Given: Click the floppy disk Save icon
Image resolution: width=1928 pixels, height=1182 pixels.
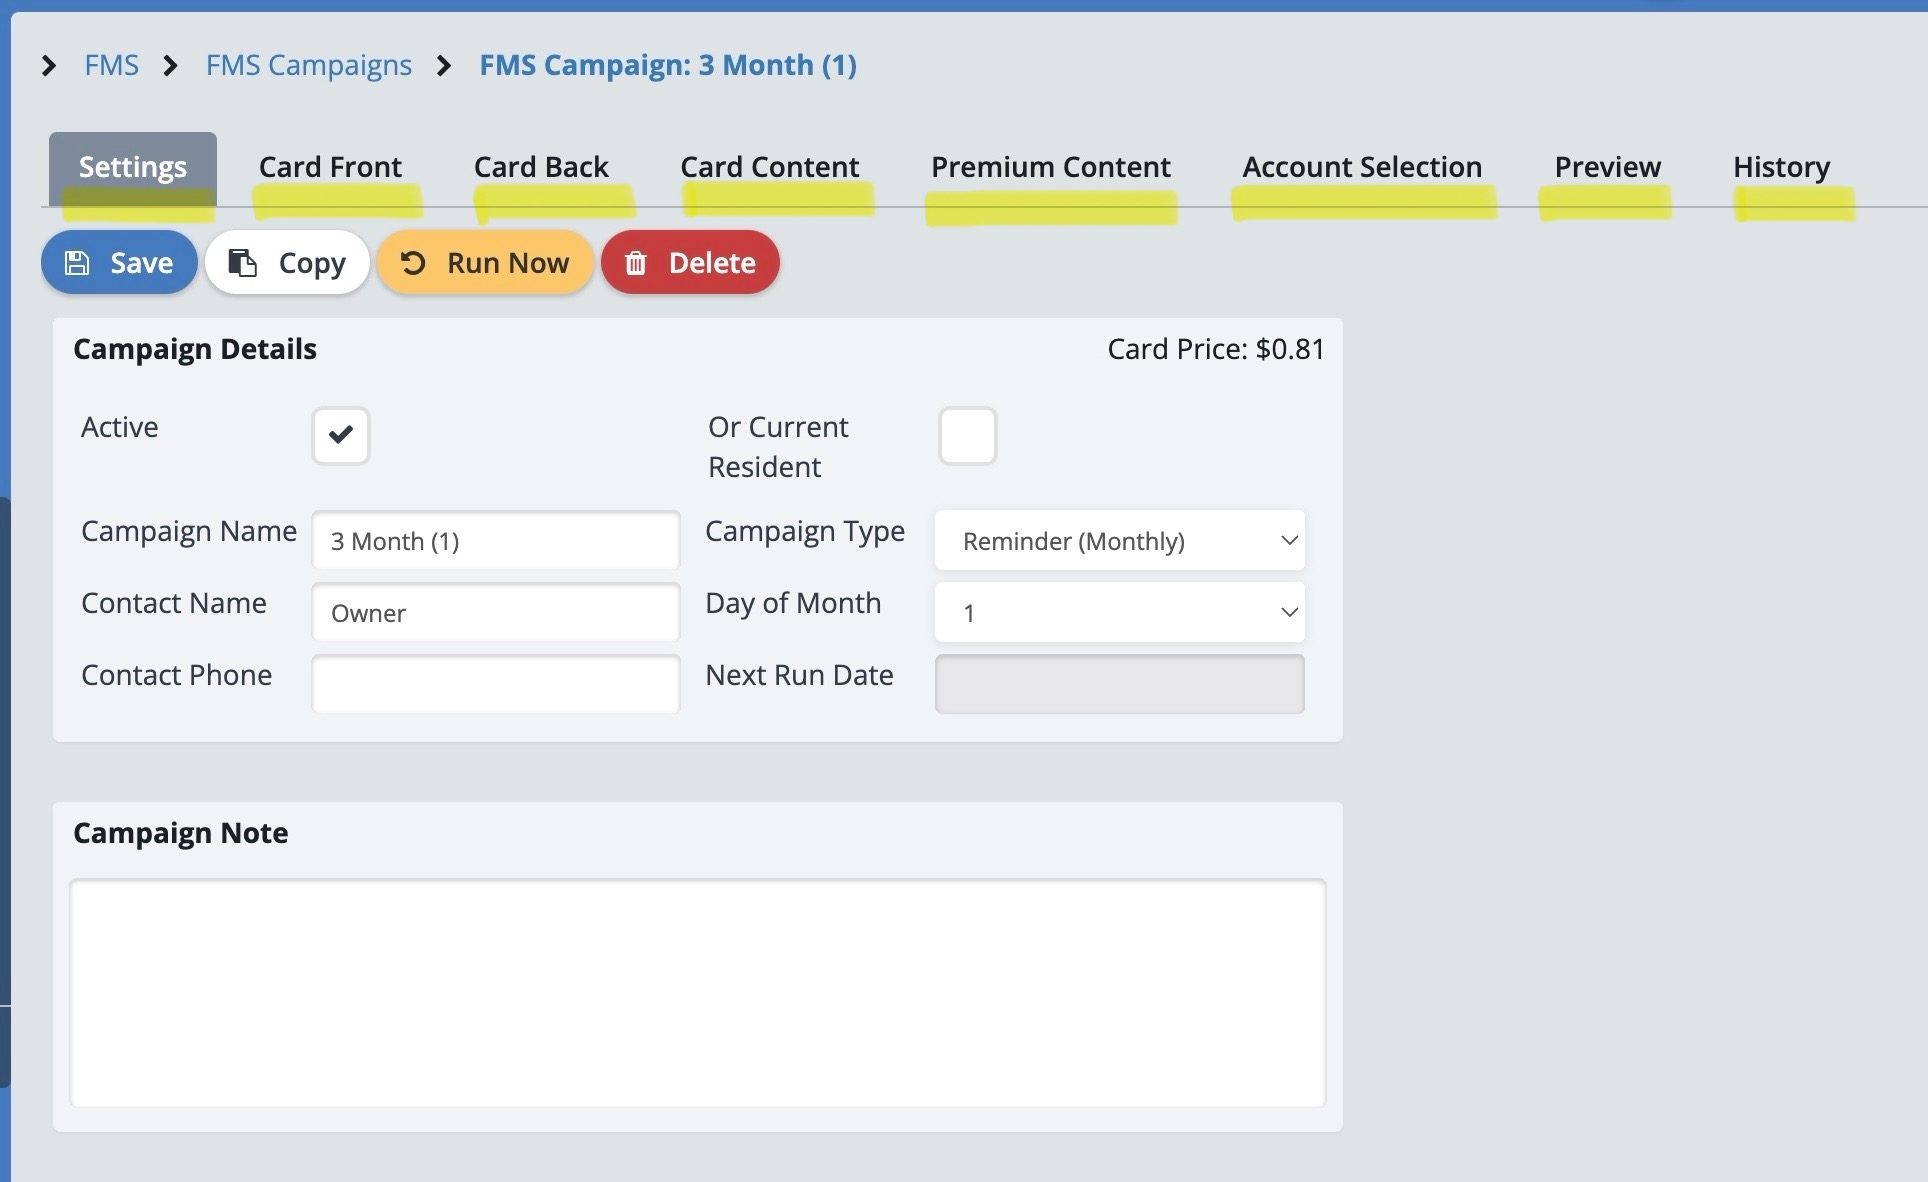Looking at the screenshot, I should coord(77,263).
